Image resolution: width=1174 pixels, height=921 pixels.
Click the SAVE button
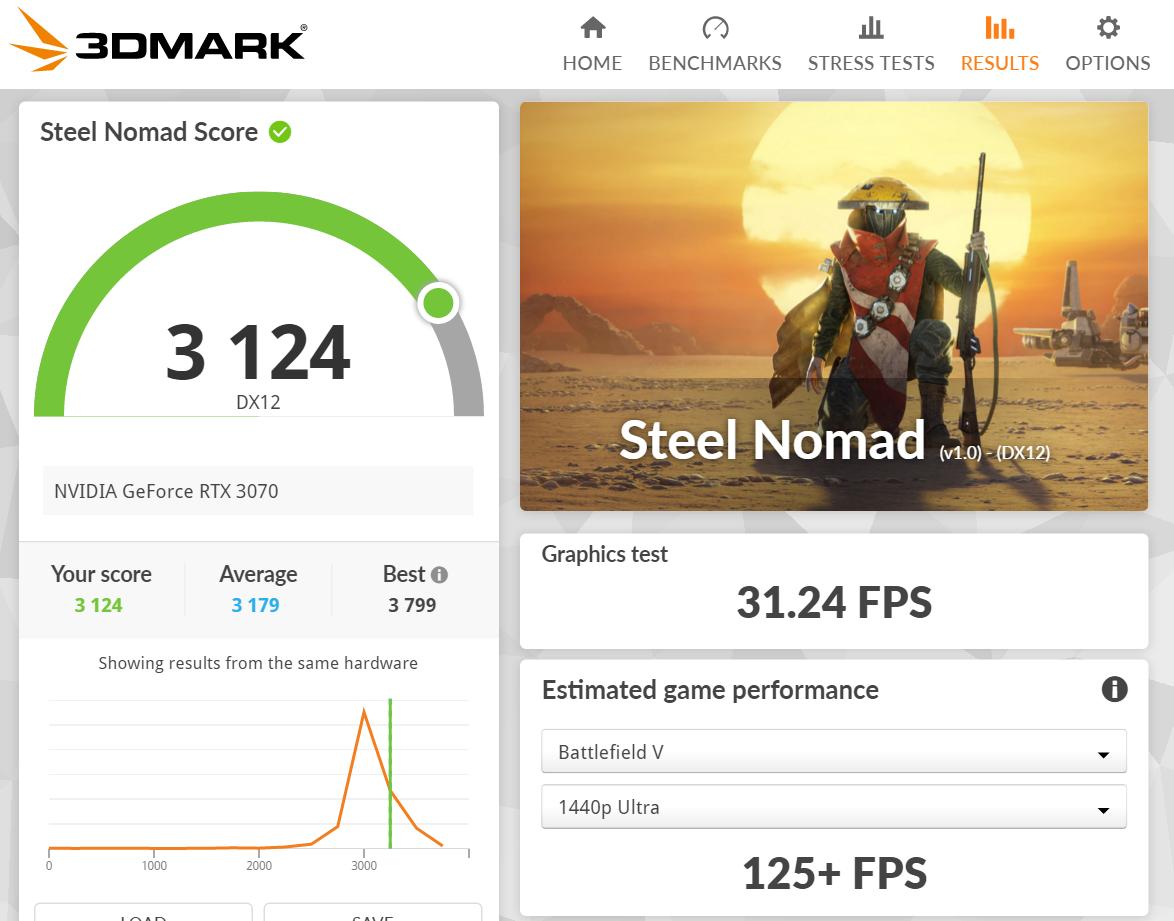click(372, 913)
